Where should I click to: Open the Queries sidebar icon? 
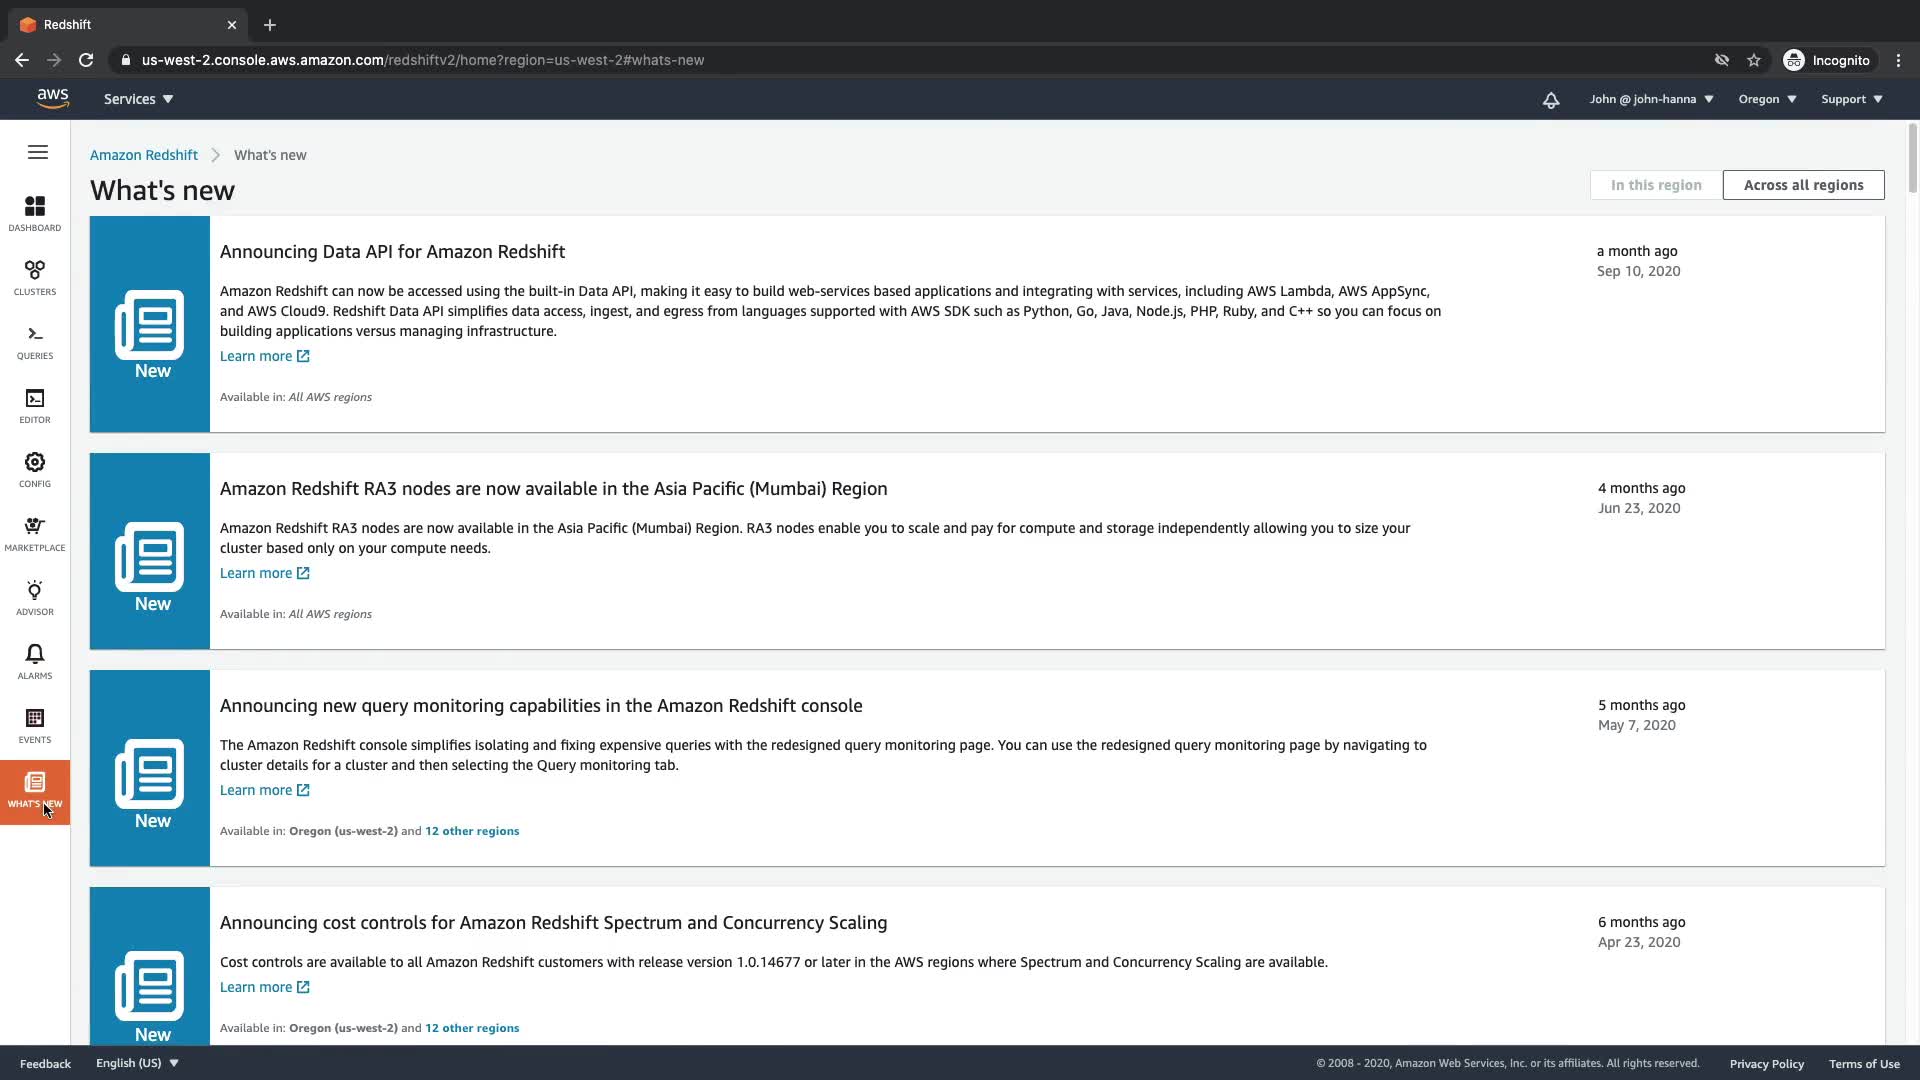coord(35,341)
